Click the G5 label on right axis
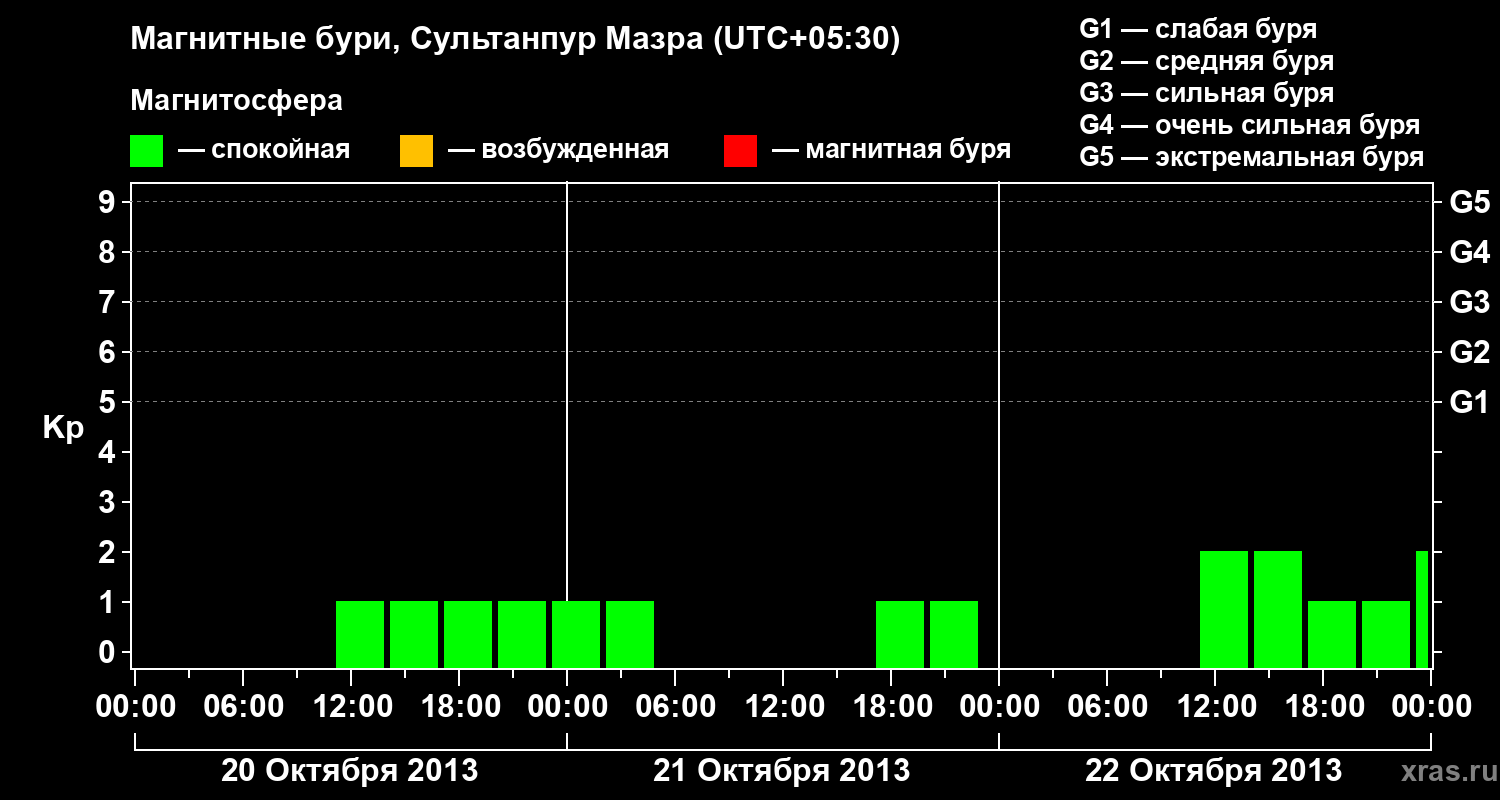 (x=1469, y=203)
